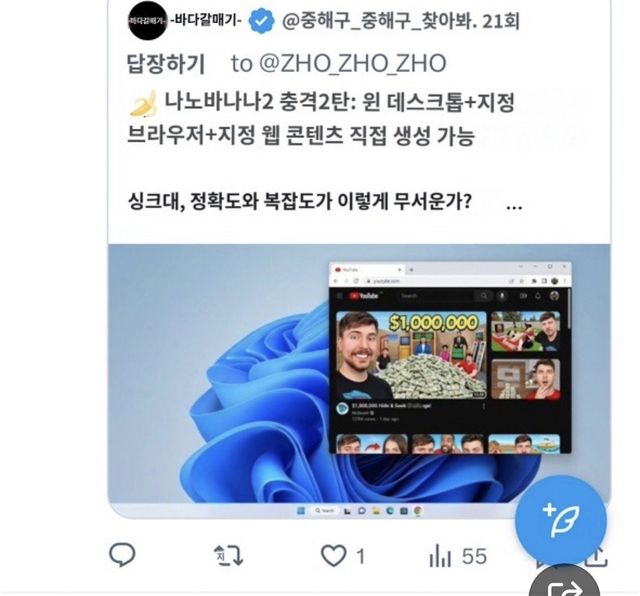
Task: Tap the reply speech bubble icon
Action: click(x=122, y=555)
